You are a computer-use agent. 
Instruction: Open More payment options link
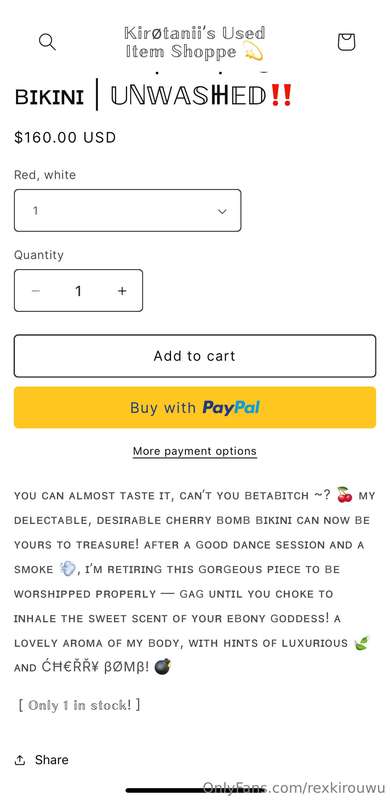point(194,451)
